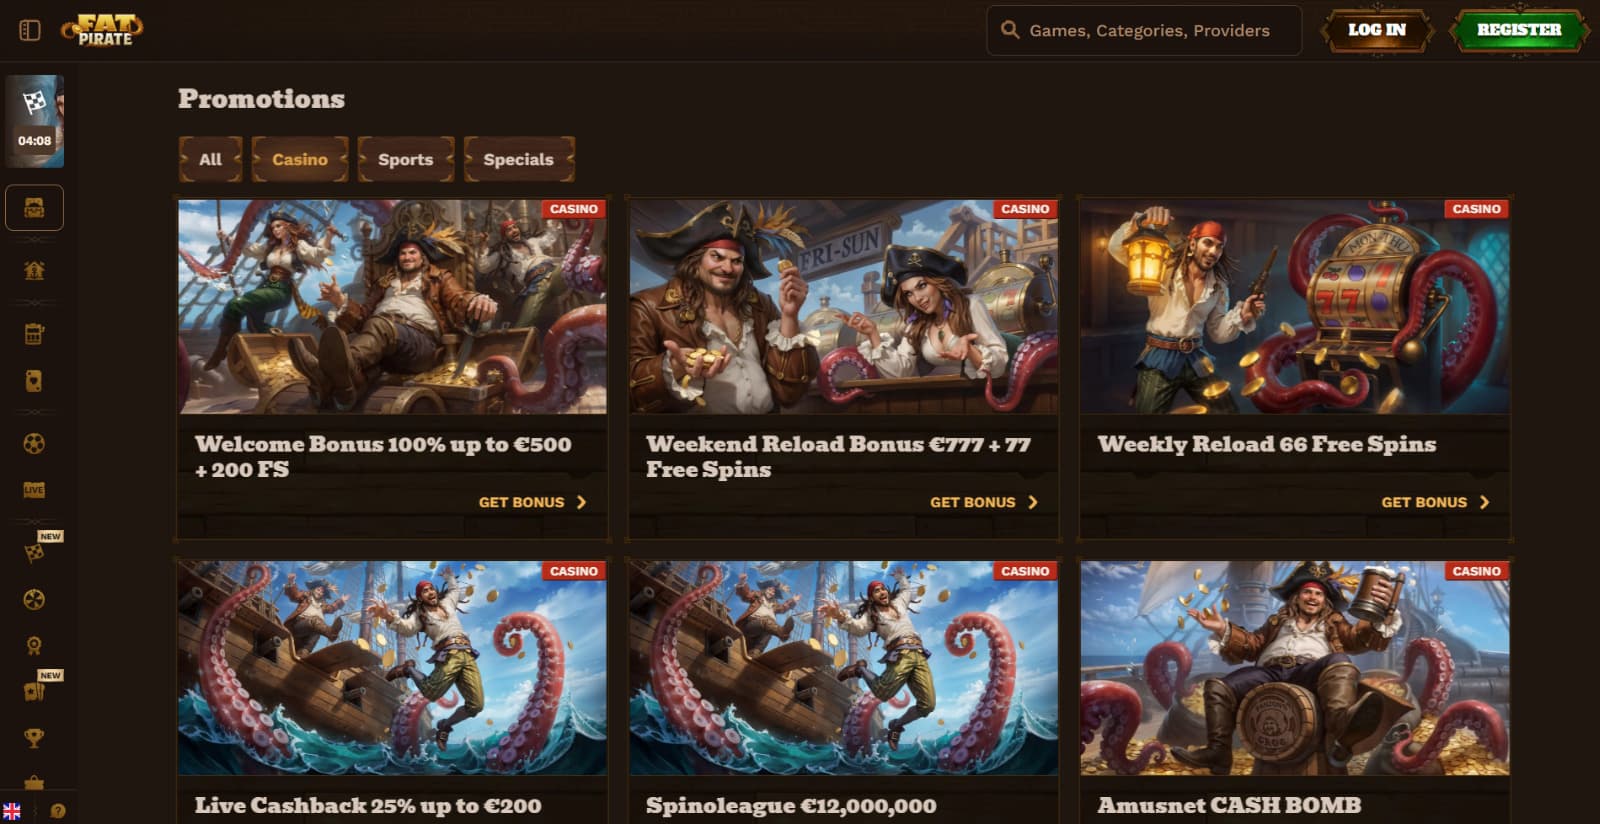Screen dimensions: 1600x824
Task: Click the CASINO tag on Weekend Reload card
Action: point(1025,209)
